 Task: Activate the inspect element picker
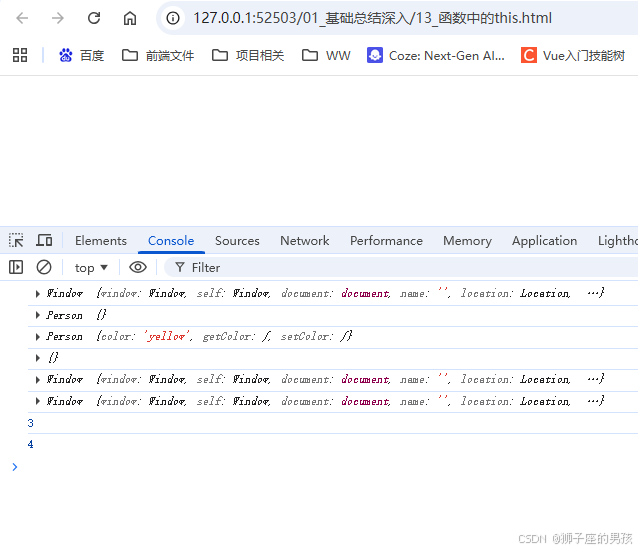tap(16, 240)
